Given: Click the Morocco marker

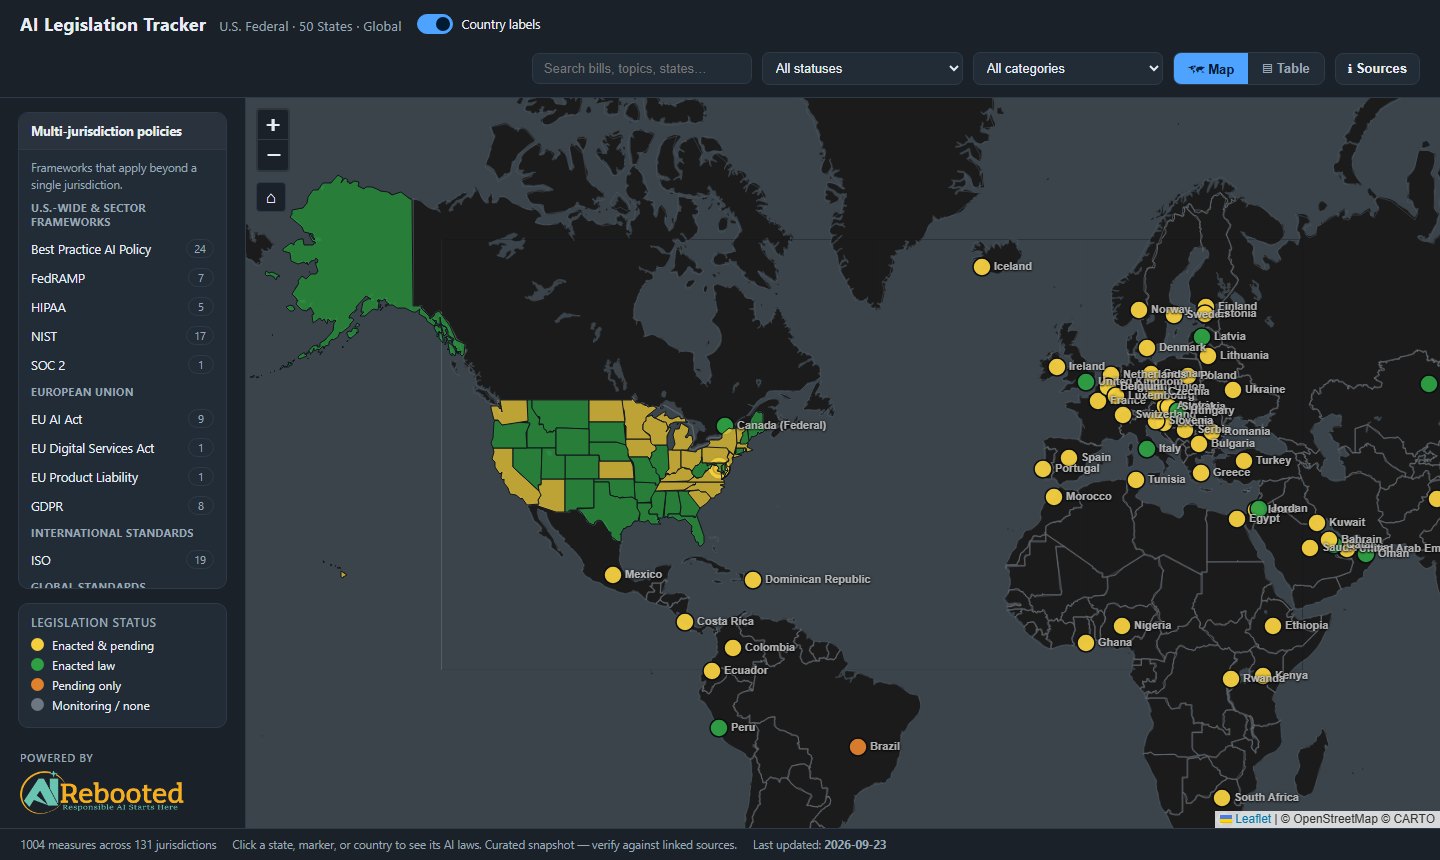Looking at the screenshot, I should pyautogui.click(x=1054, y=497).
